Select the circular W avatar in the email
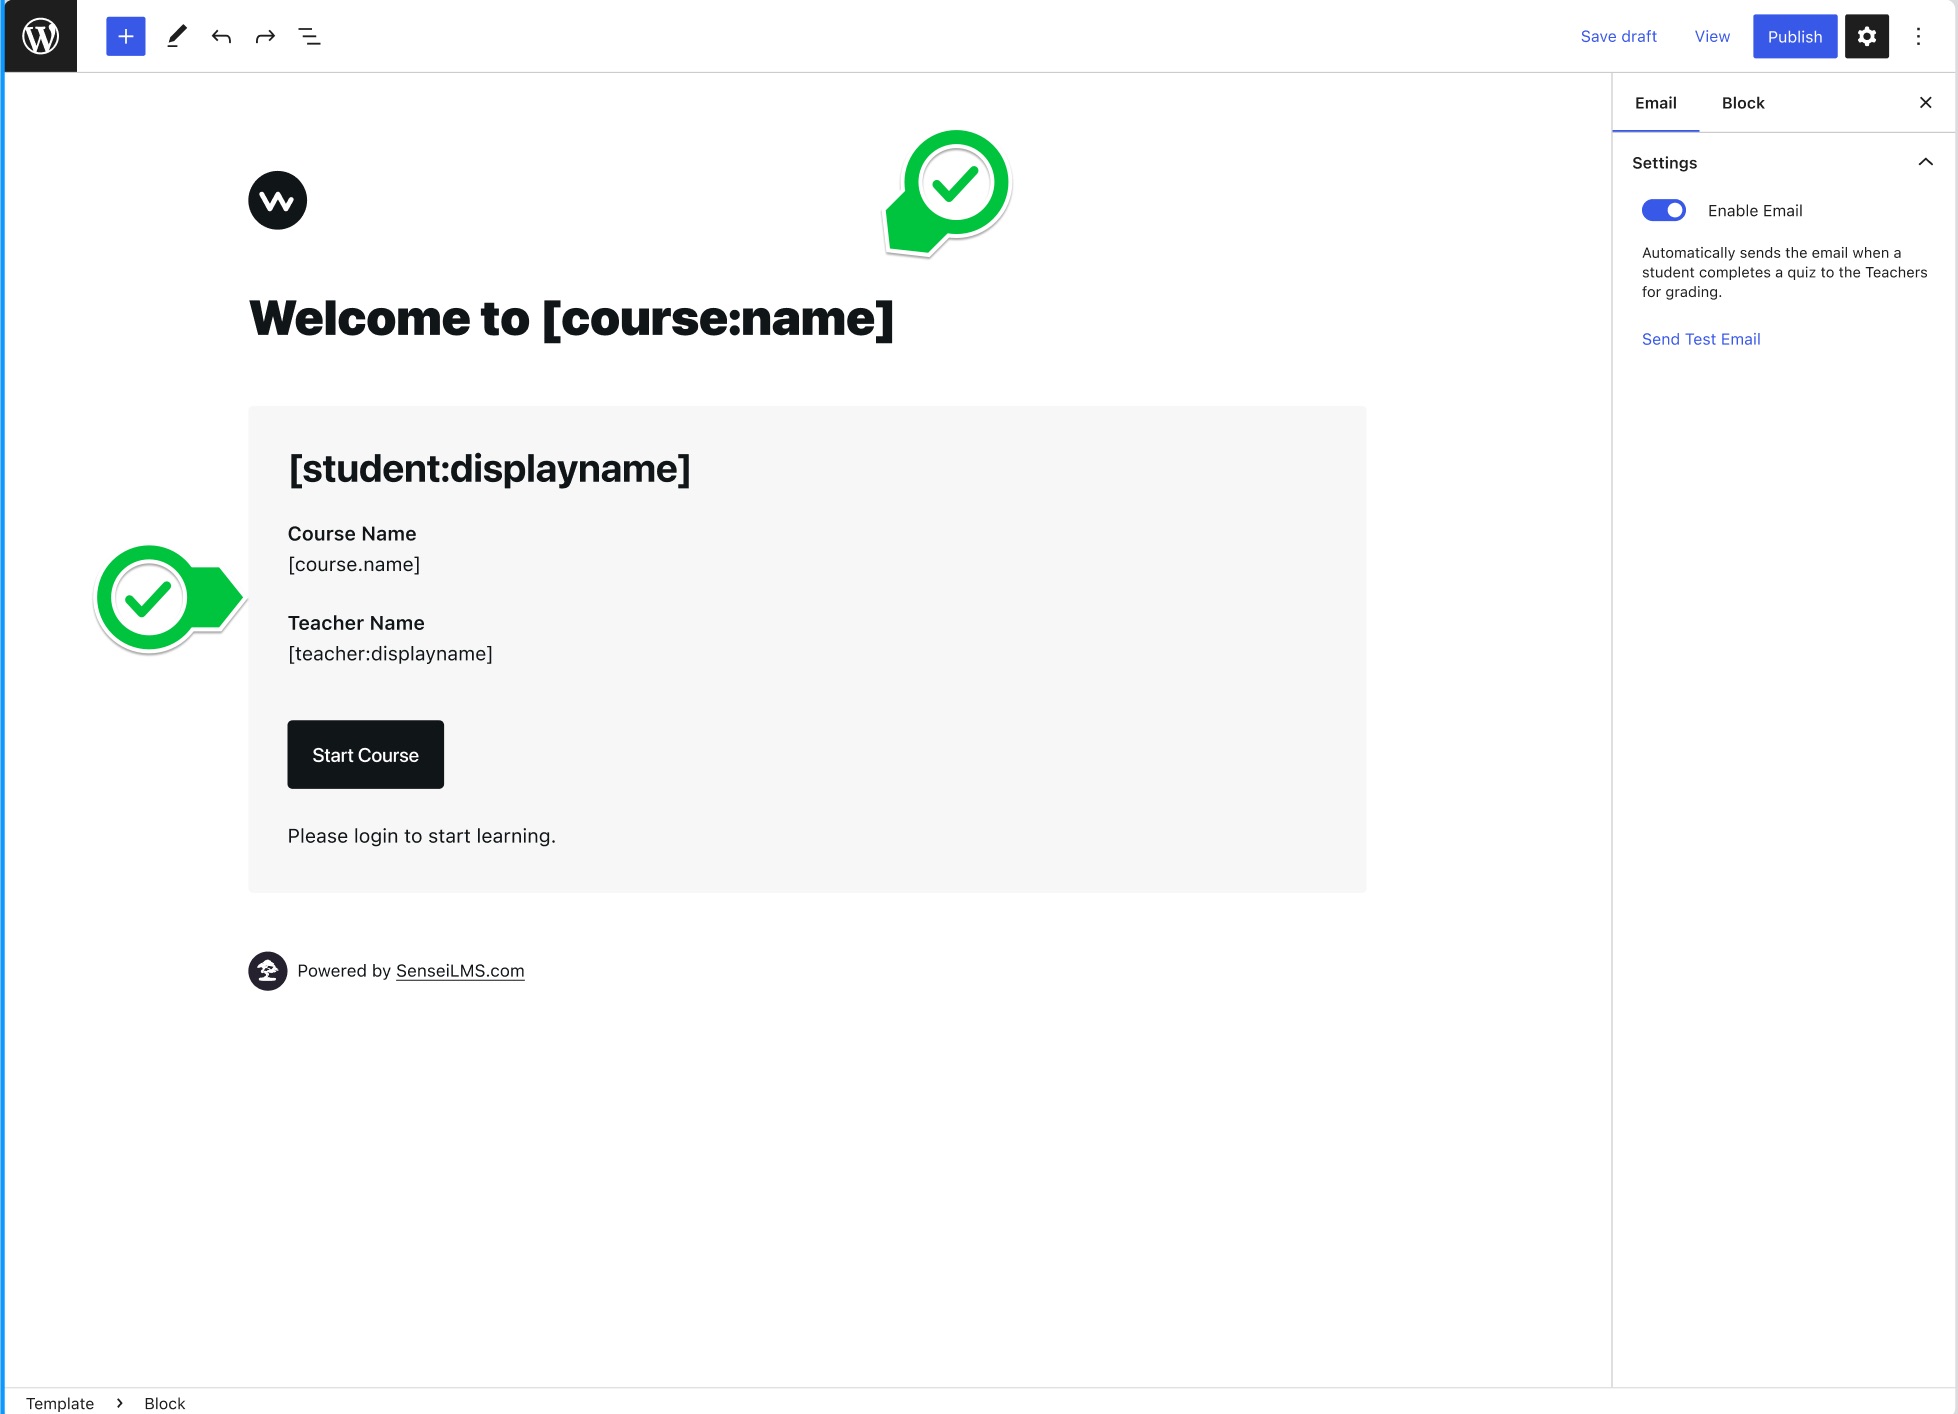The image size is (1958, 1414). (277, 200)
